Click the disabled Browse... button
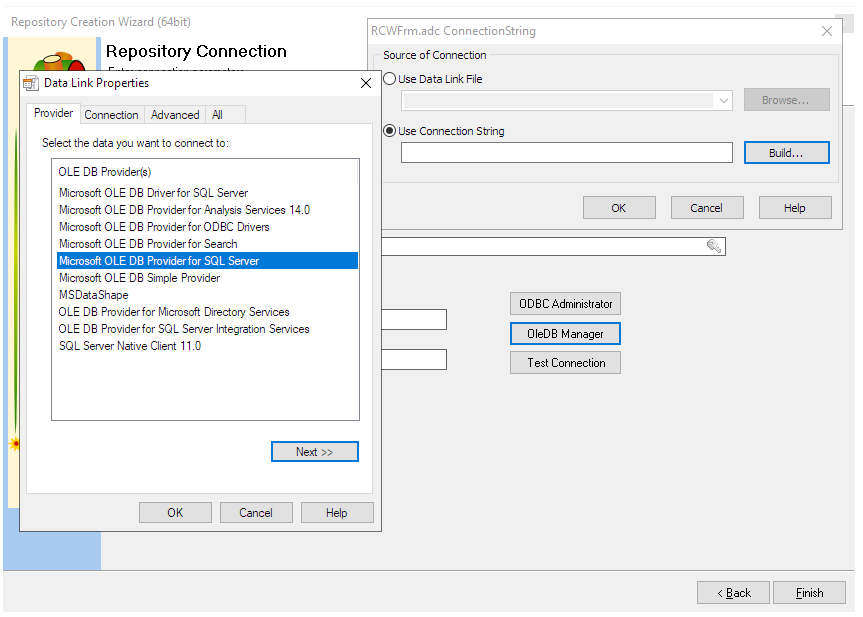 click(x=786, y=100)
